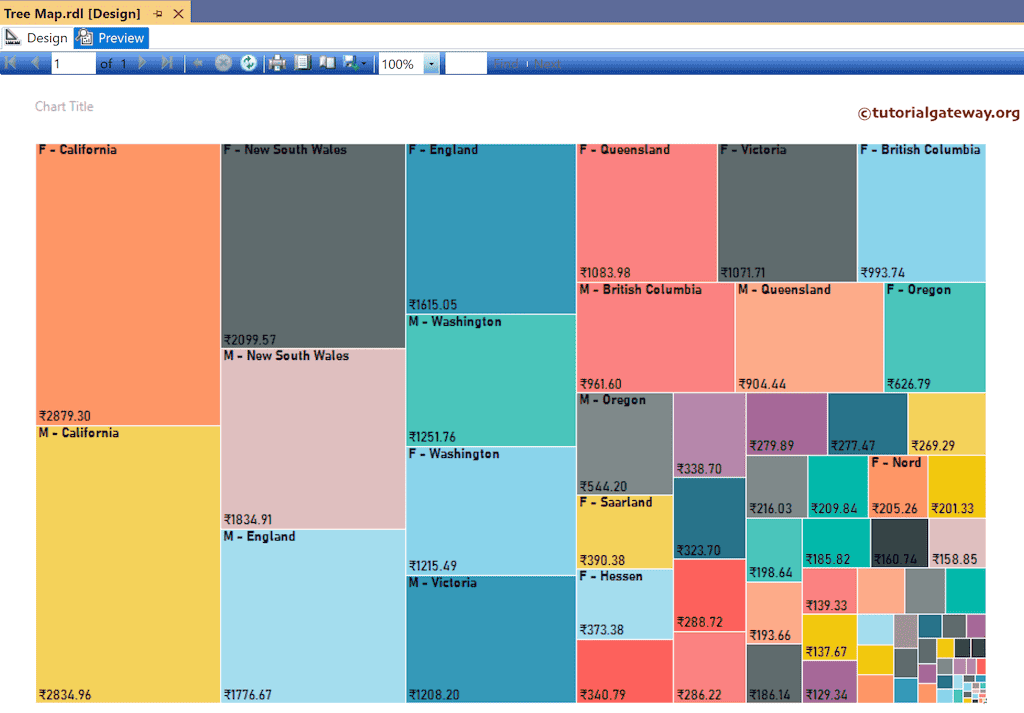This screenshot has width=1024, height=713.
Task: Go to the last page using navigation icon
Action: 168,63
